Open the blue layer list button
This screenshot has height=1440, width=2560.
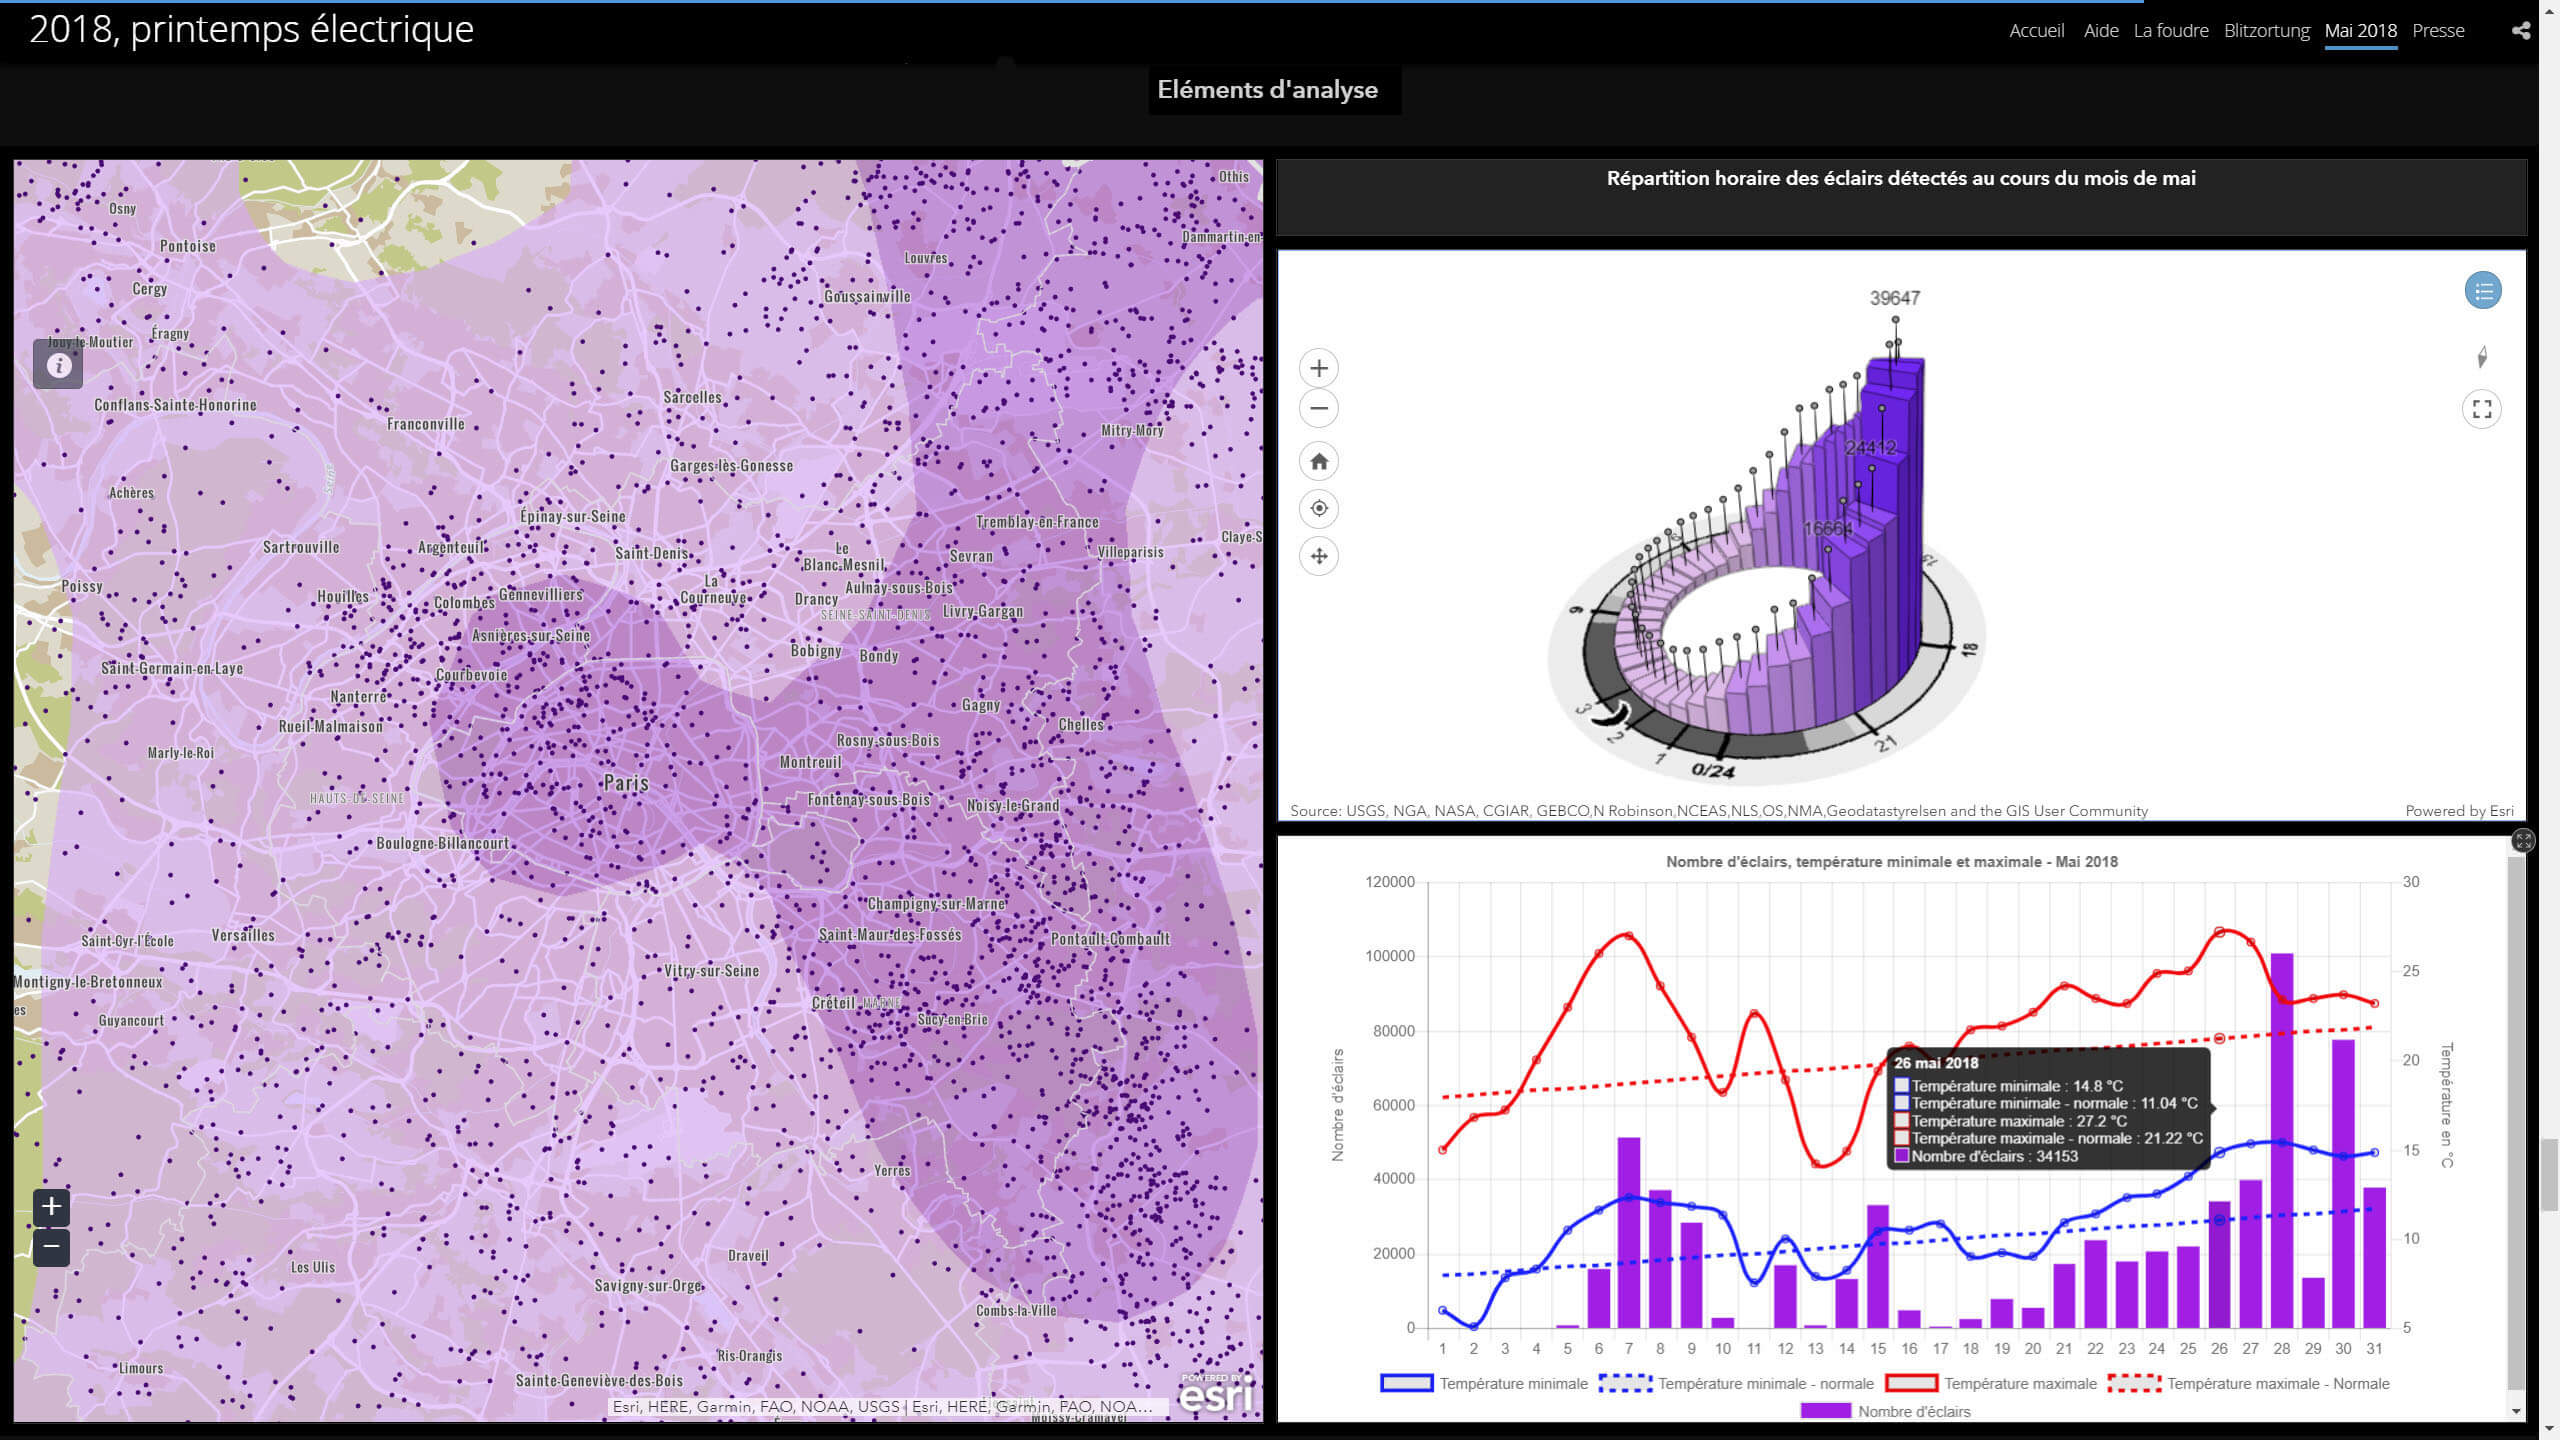(x=2483, y=291)
